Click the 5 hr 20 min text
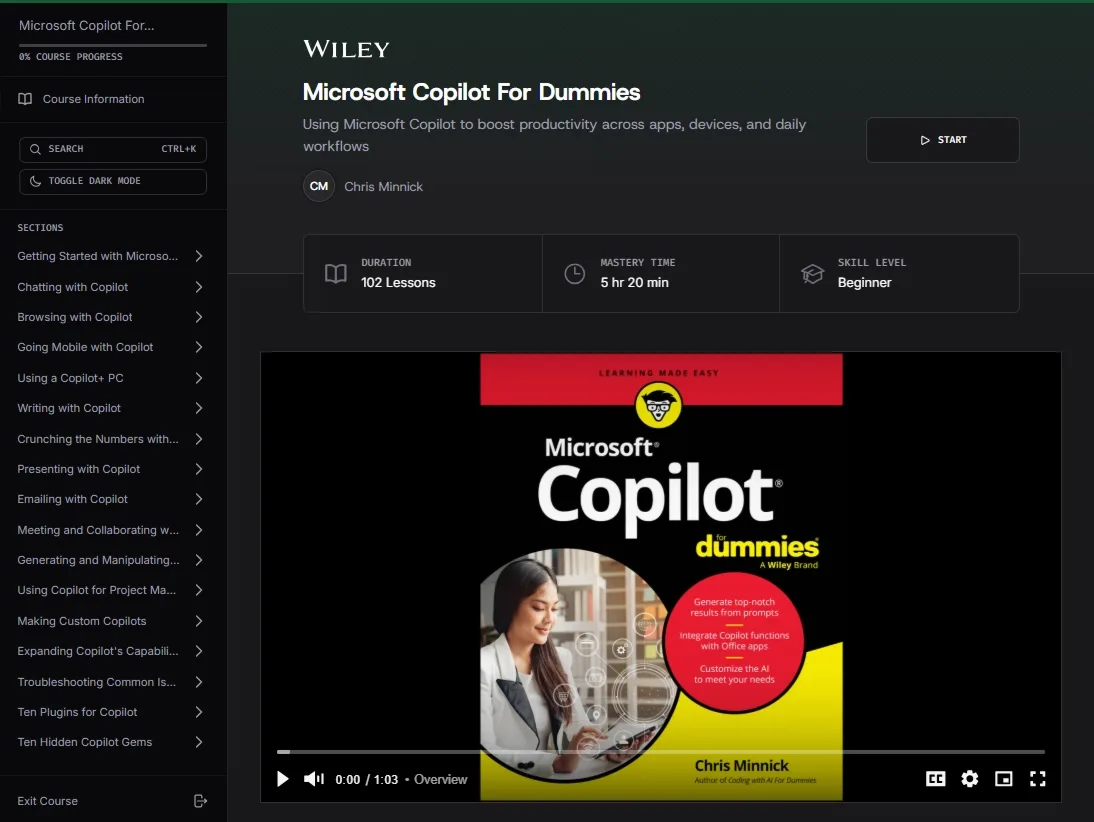Screen dimensions: 1094x822 point(634,283)
